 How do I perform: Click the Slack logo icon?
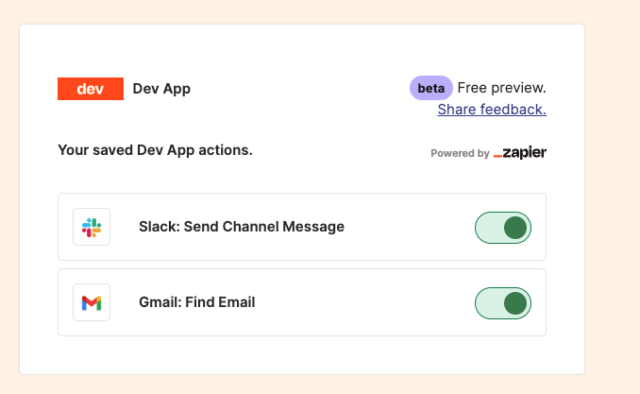click(91, 227)
